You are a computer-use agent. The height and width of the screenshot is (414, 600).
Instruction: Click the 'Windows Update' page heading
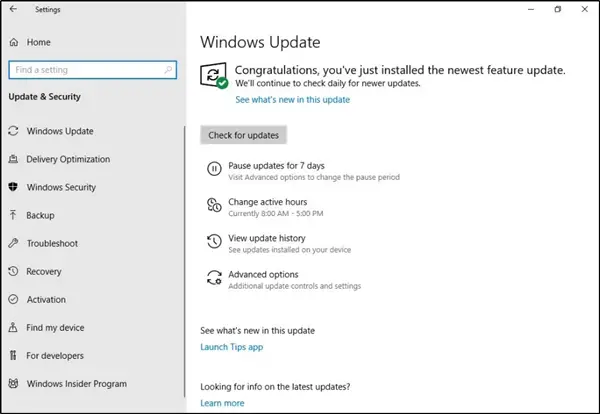[x=260, y=42]
